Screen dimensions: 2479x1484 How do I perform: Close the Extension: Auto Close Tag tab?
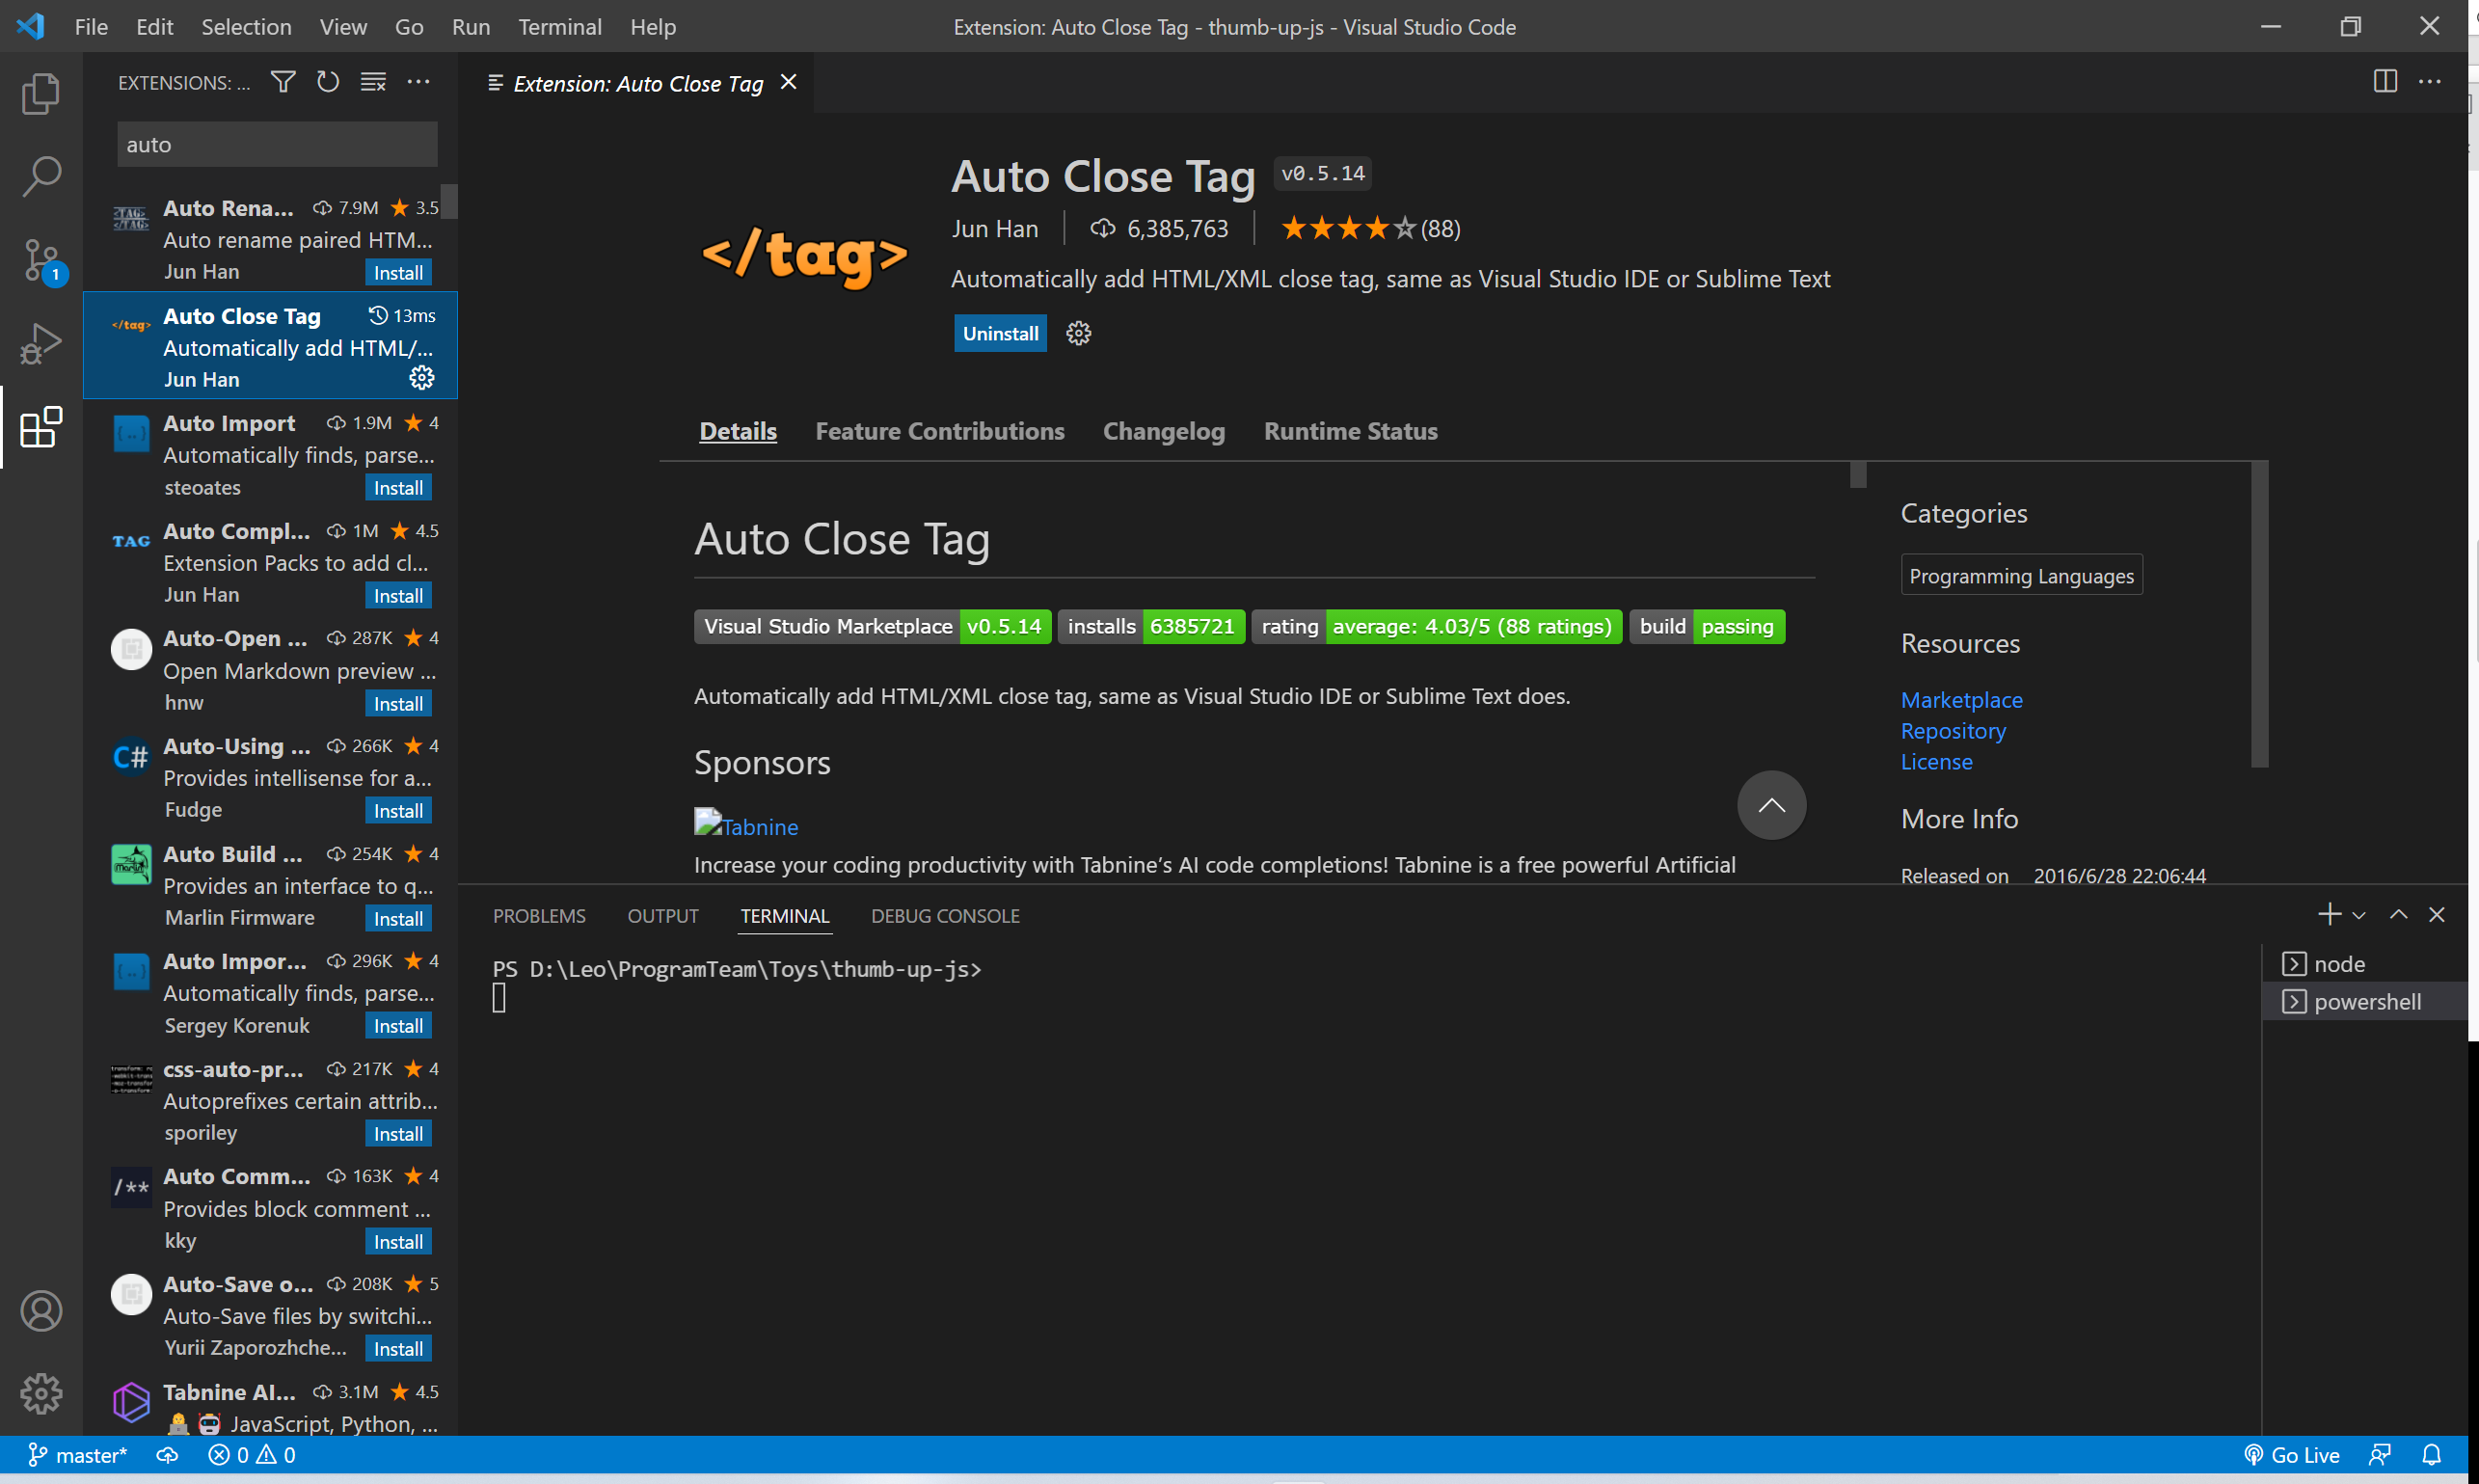pyautogui.click(x=789, y=82)
